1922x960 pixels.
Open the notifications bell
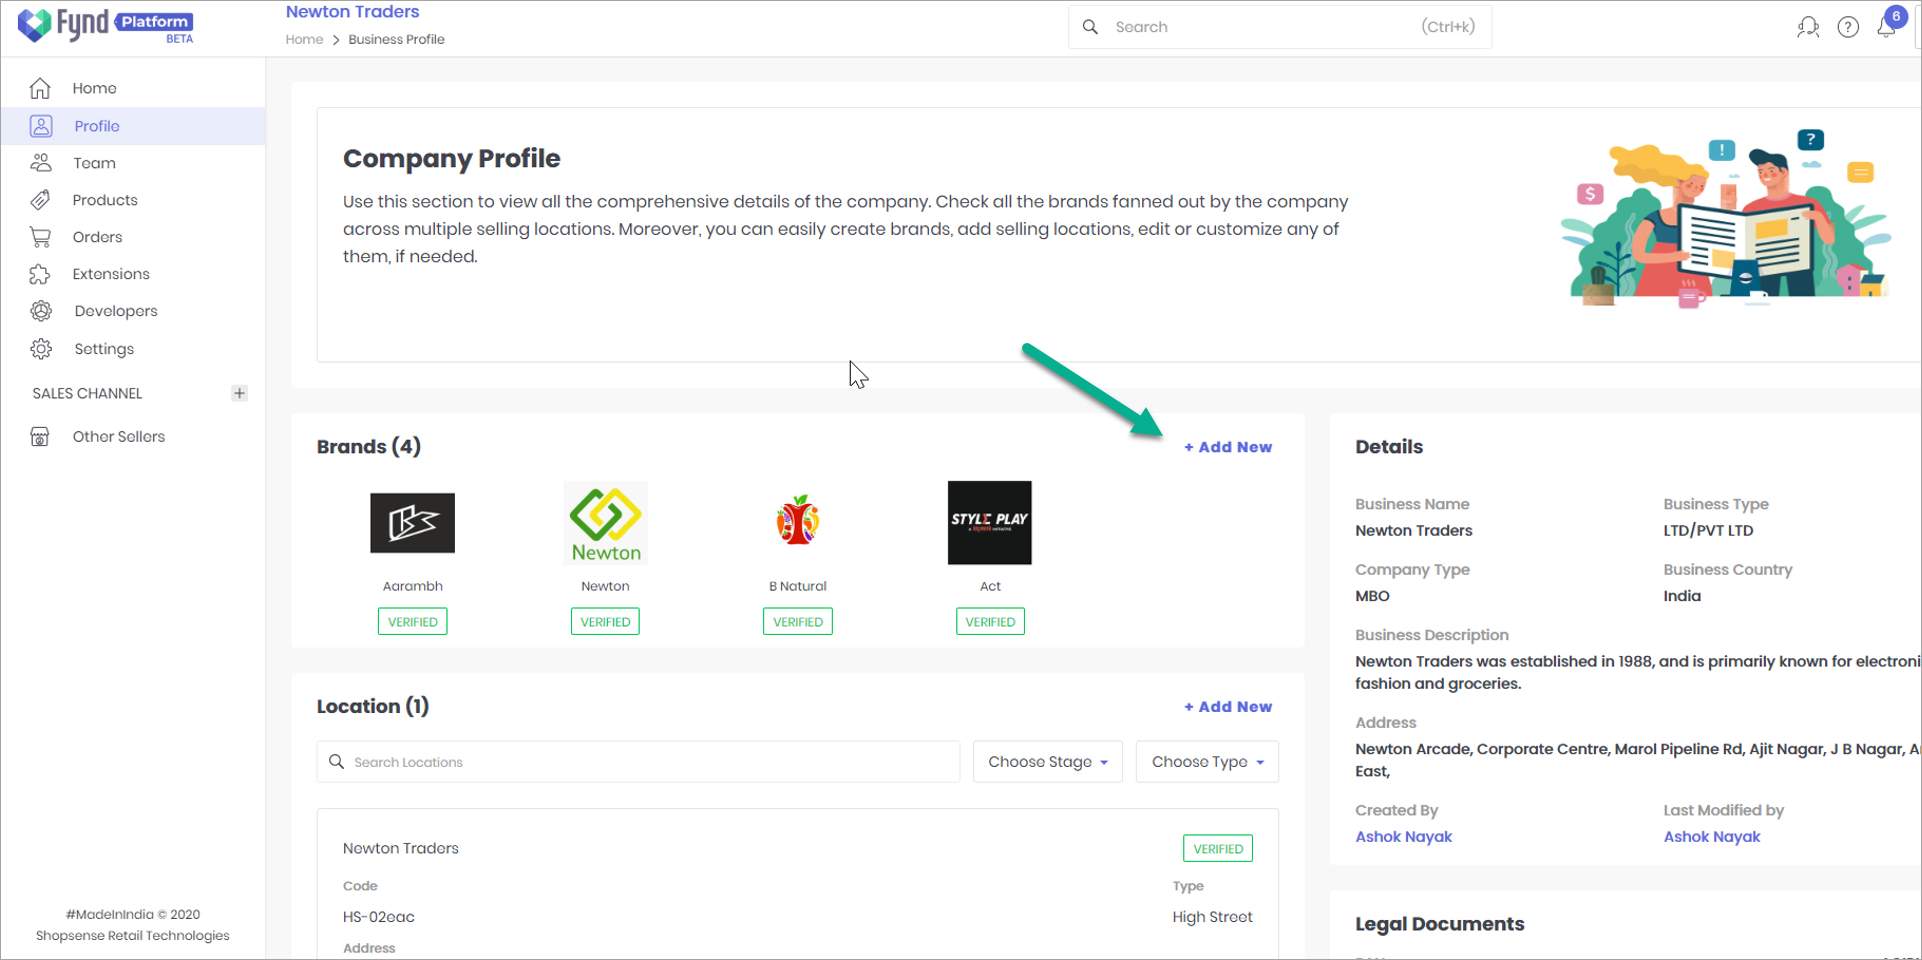[x=1886, y=27]
